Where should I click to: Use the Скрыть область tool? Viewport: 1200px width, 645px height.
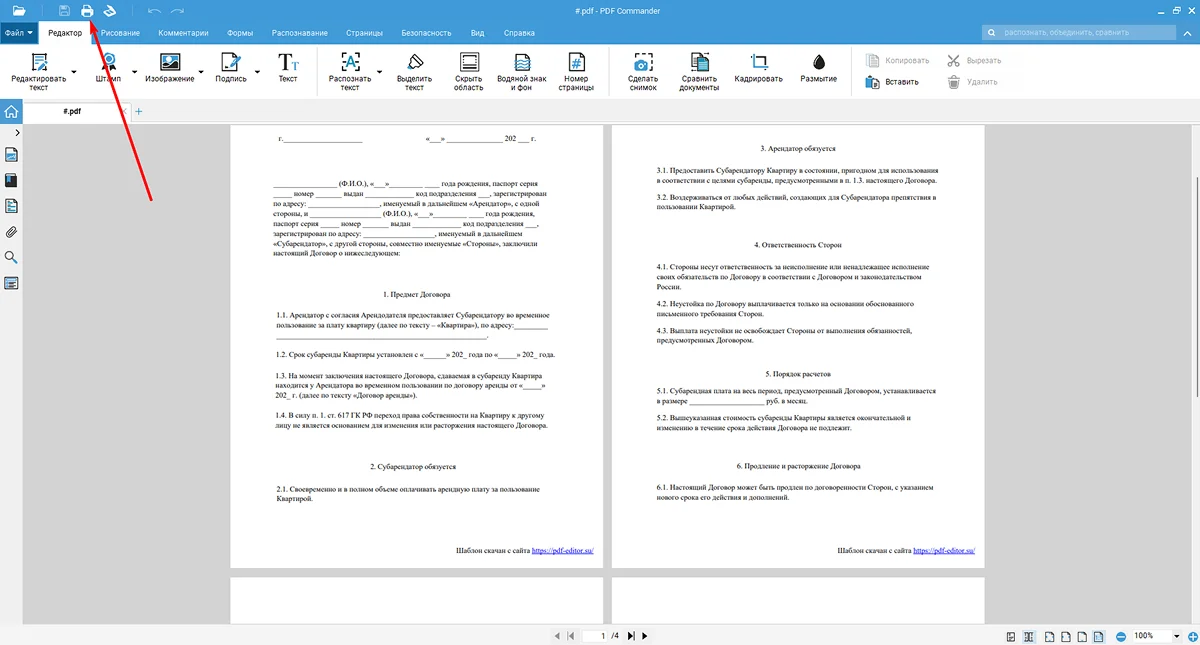pyautogui.click(x=468, y=71)
